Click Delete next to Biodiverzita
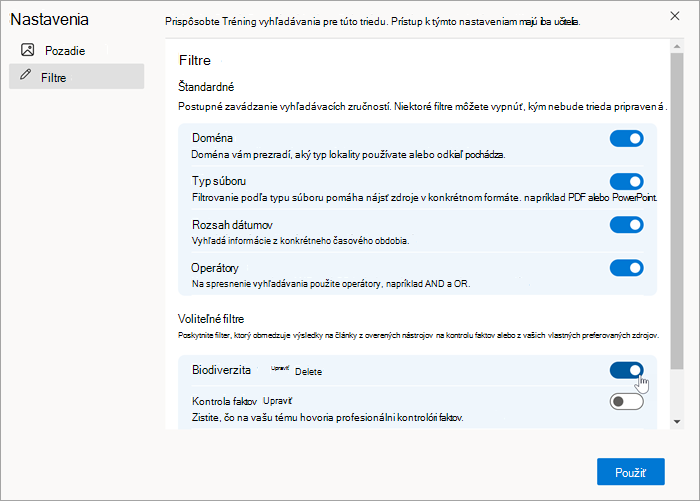Image resolution: width=700 pixels, height=501 pixels. (308, 372)
